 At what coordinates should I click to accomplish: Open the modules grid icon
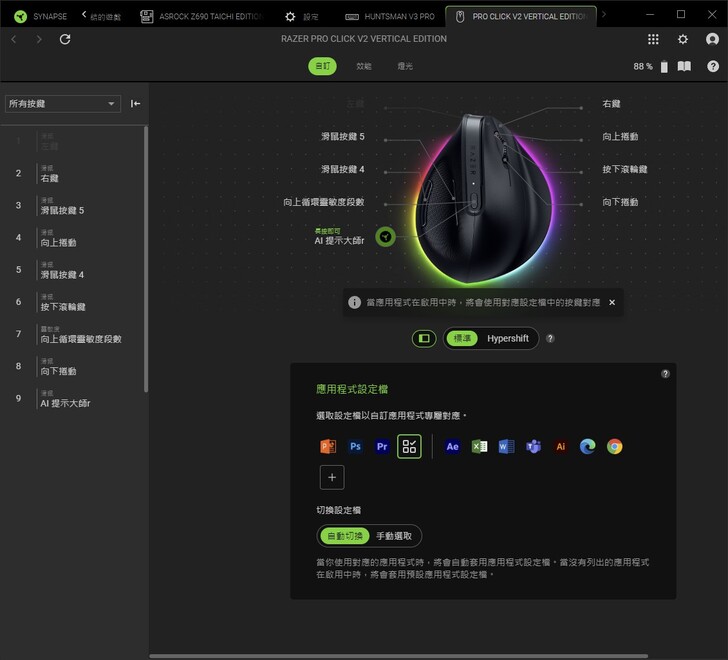point(653,39)
